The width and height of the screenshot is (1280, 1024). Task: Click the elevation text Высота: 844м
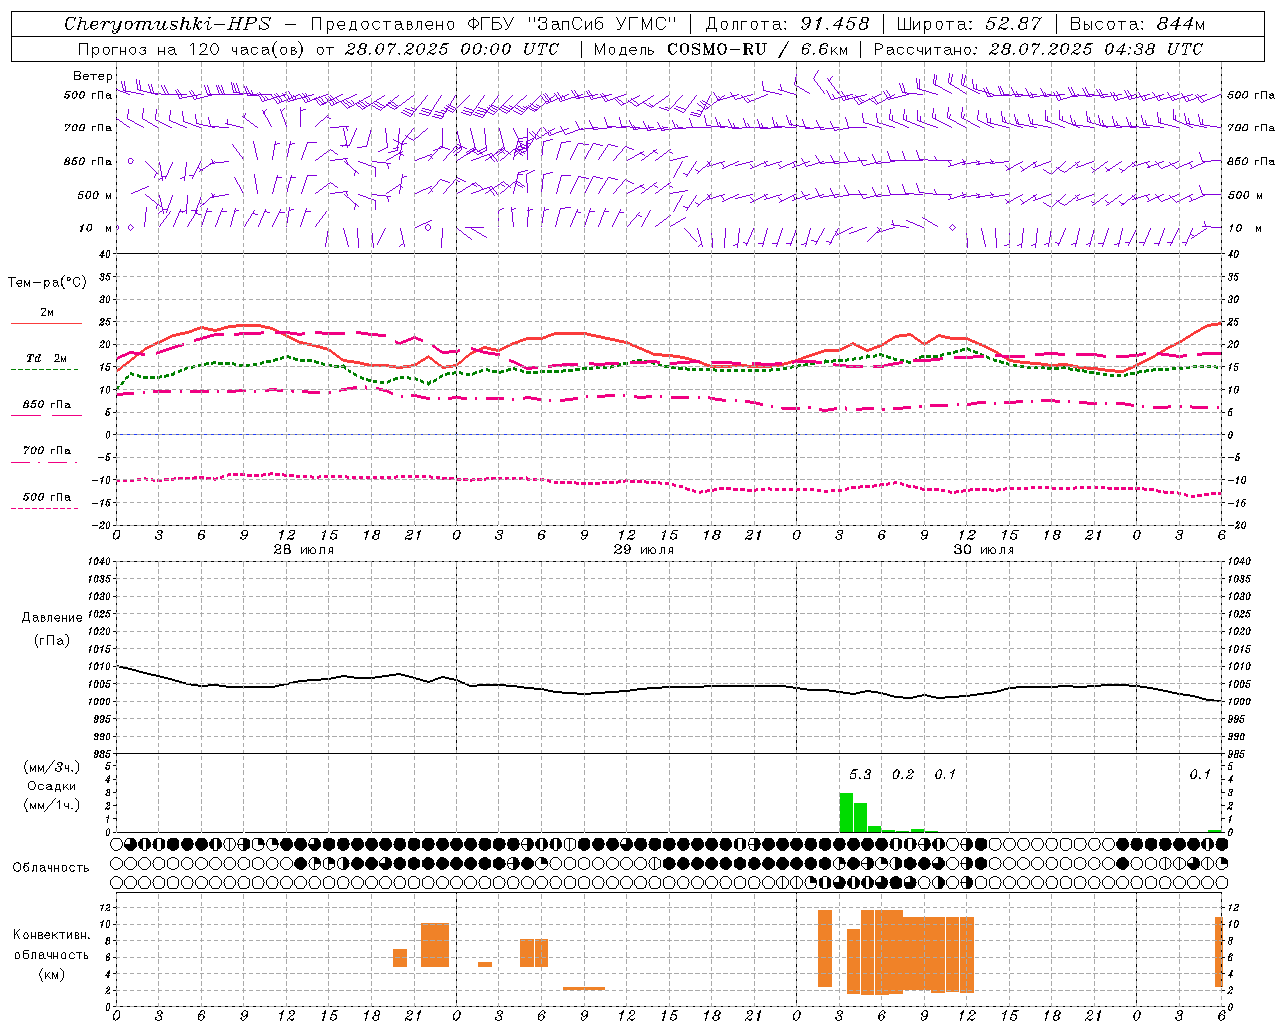(1137, 24)
